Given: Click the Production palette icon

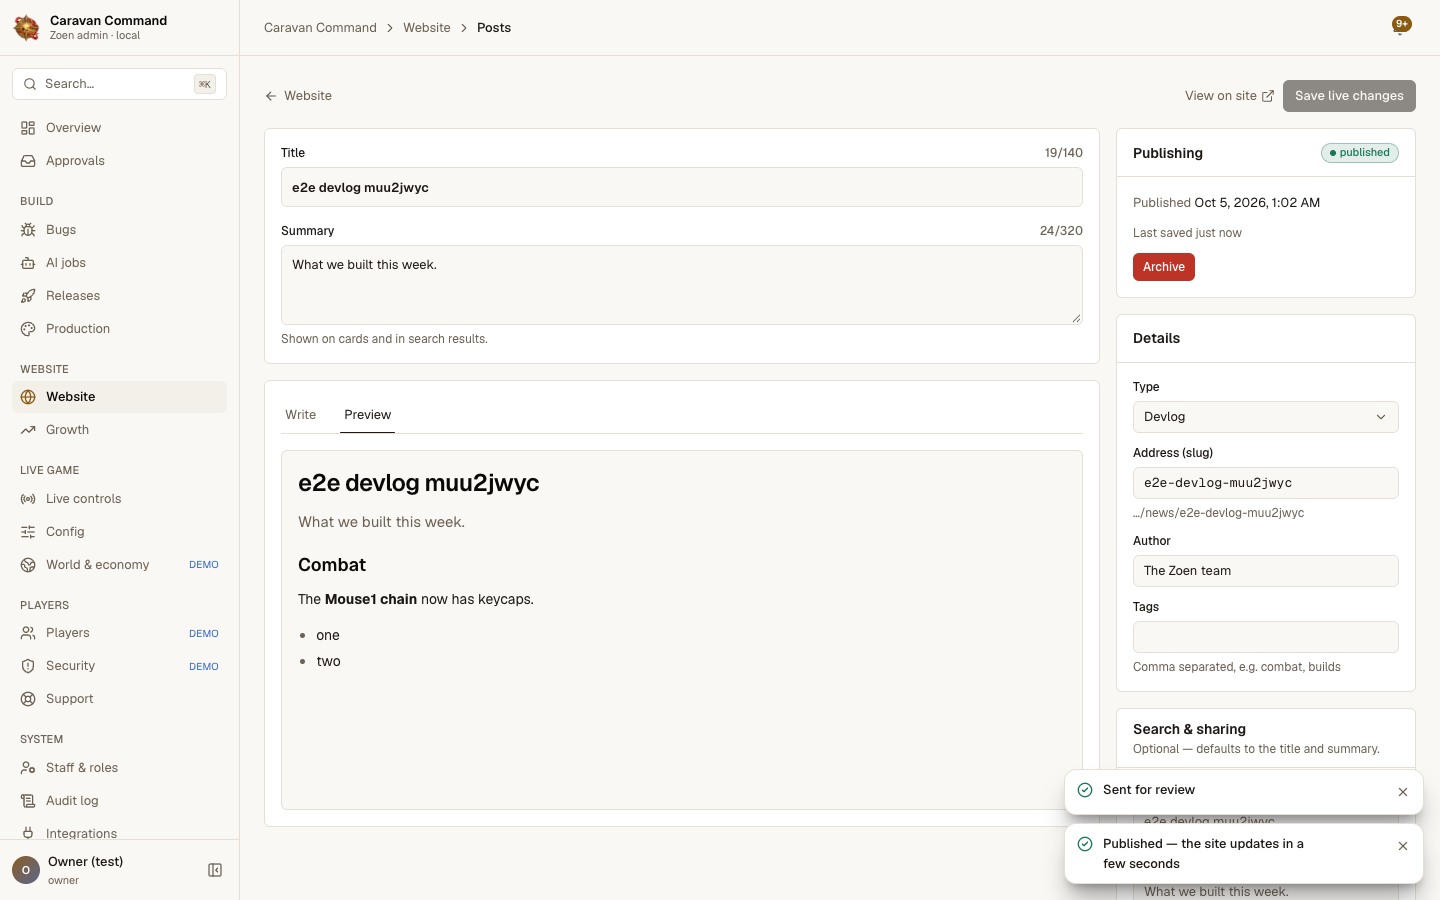Looking at the screenshot, I should click(x=28, y=329).
